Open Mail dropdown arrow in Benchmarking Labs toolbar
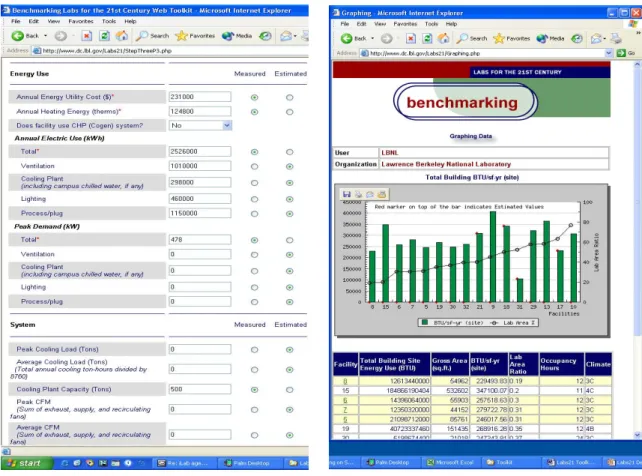642x476 pixels. tap(295, 36)
